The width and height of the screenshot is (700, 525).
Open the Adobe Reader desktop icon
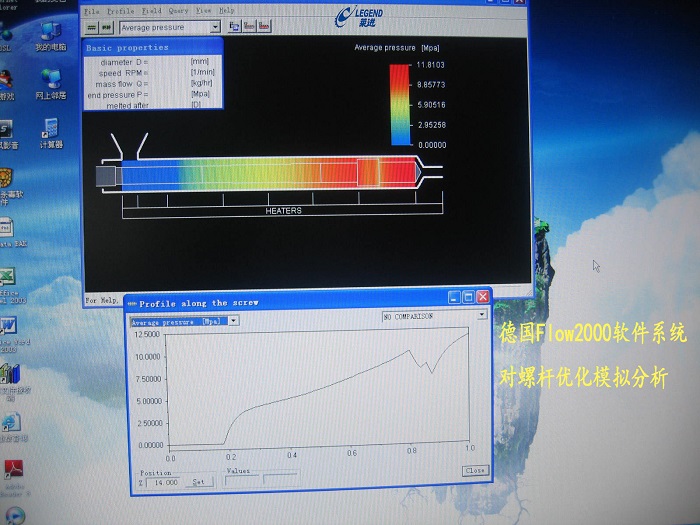tap(13, 479)
